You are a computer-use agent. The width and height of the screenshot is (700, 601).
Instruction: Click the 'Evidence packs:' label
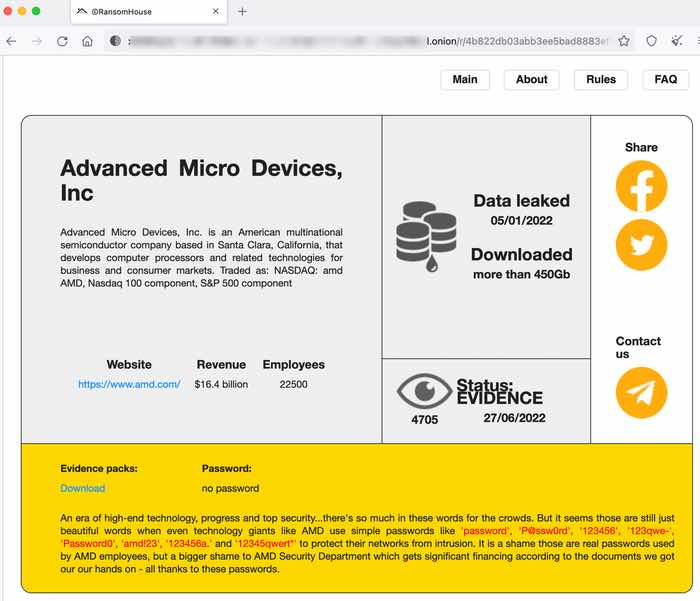click(x=99, y=468)
